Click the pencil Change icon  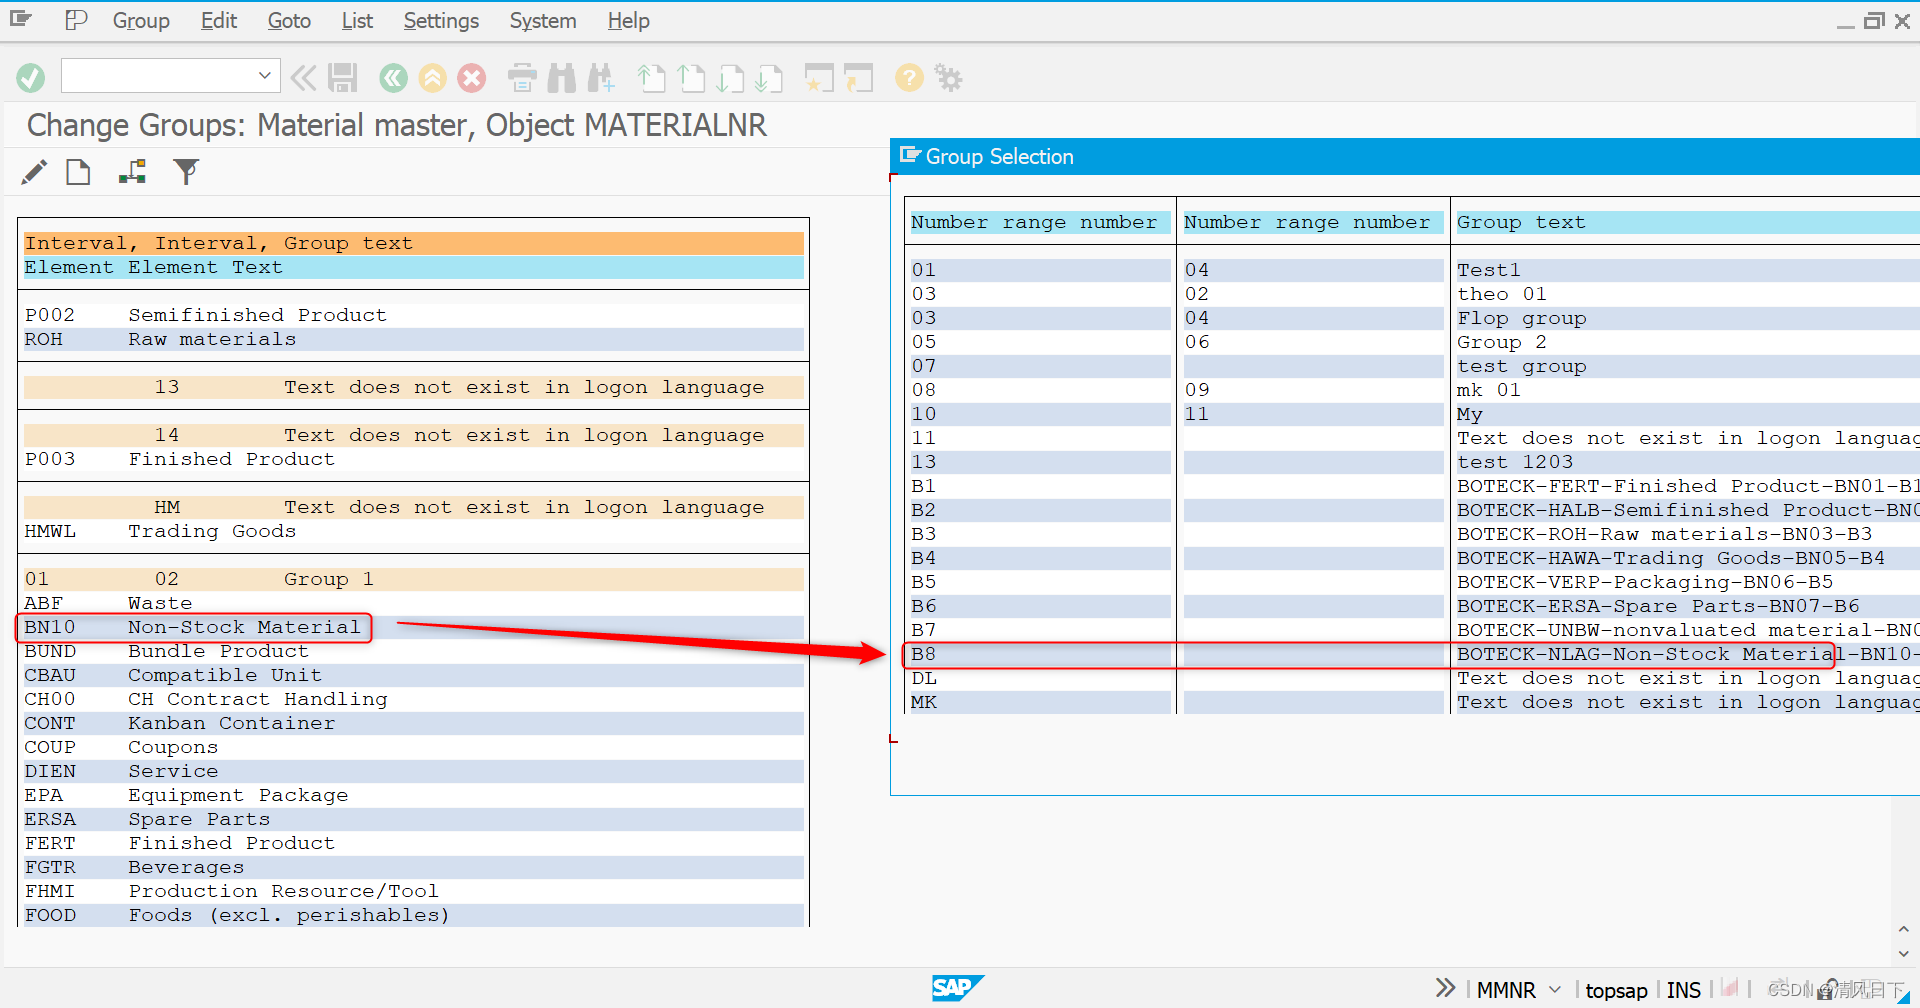(34, 172)
